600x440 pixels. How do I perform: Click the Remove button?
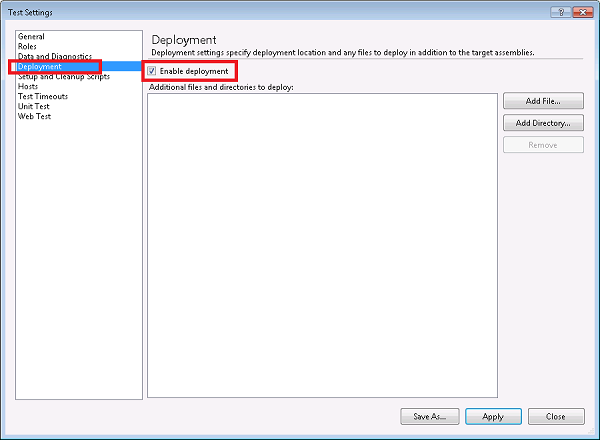point(543,145)
